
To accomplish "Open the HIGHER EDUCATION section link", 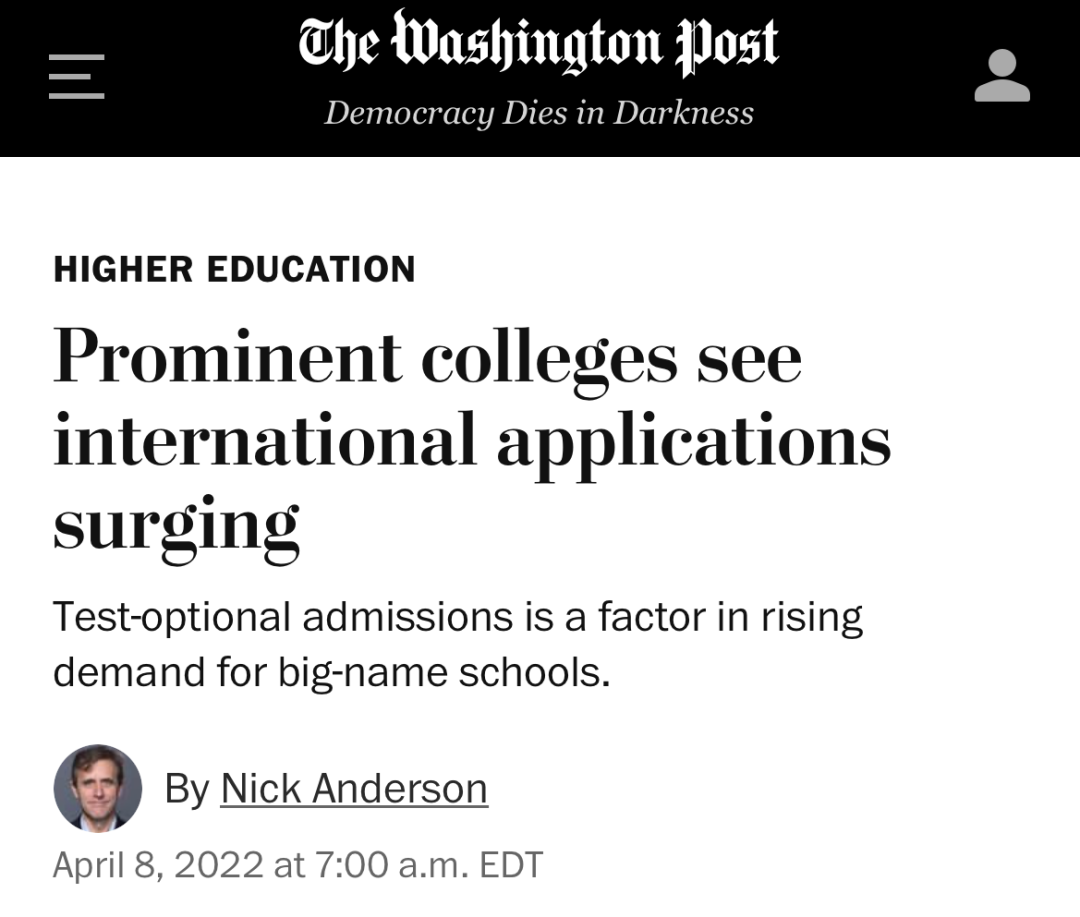I will [234, 269].
